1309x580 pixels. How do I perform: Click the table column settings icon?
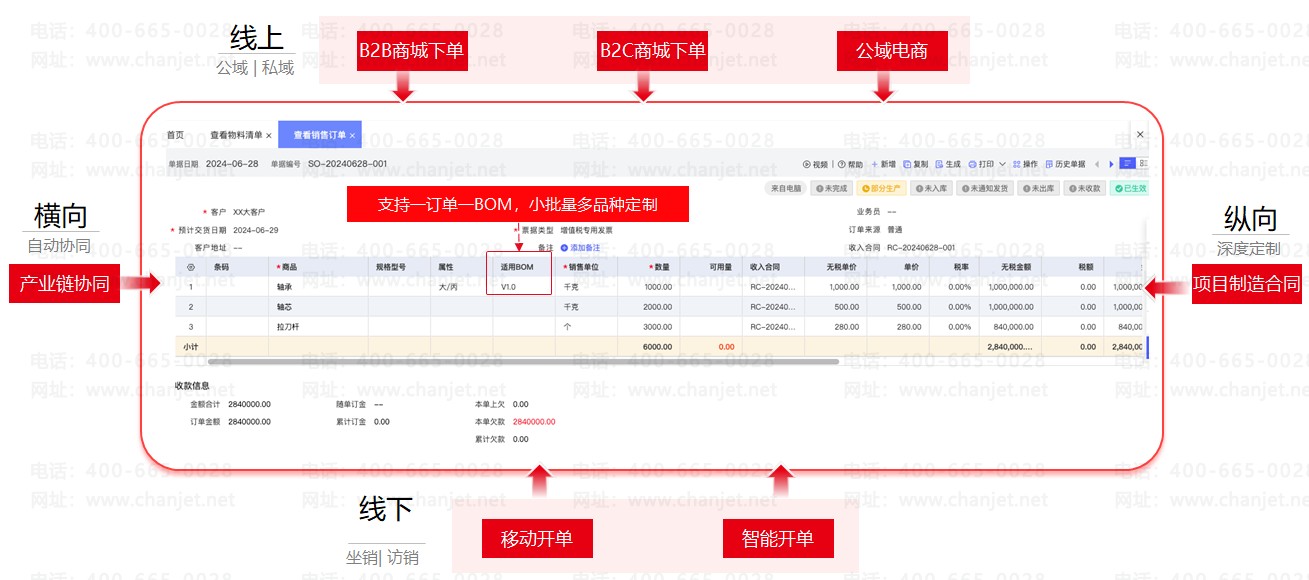pyautogui.click(x=191, y=267)
